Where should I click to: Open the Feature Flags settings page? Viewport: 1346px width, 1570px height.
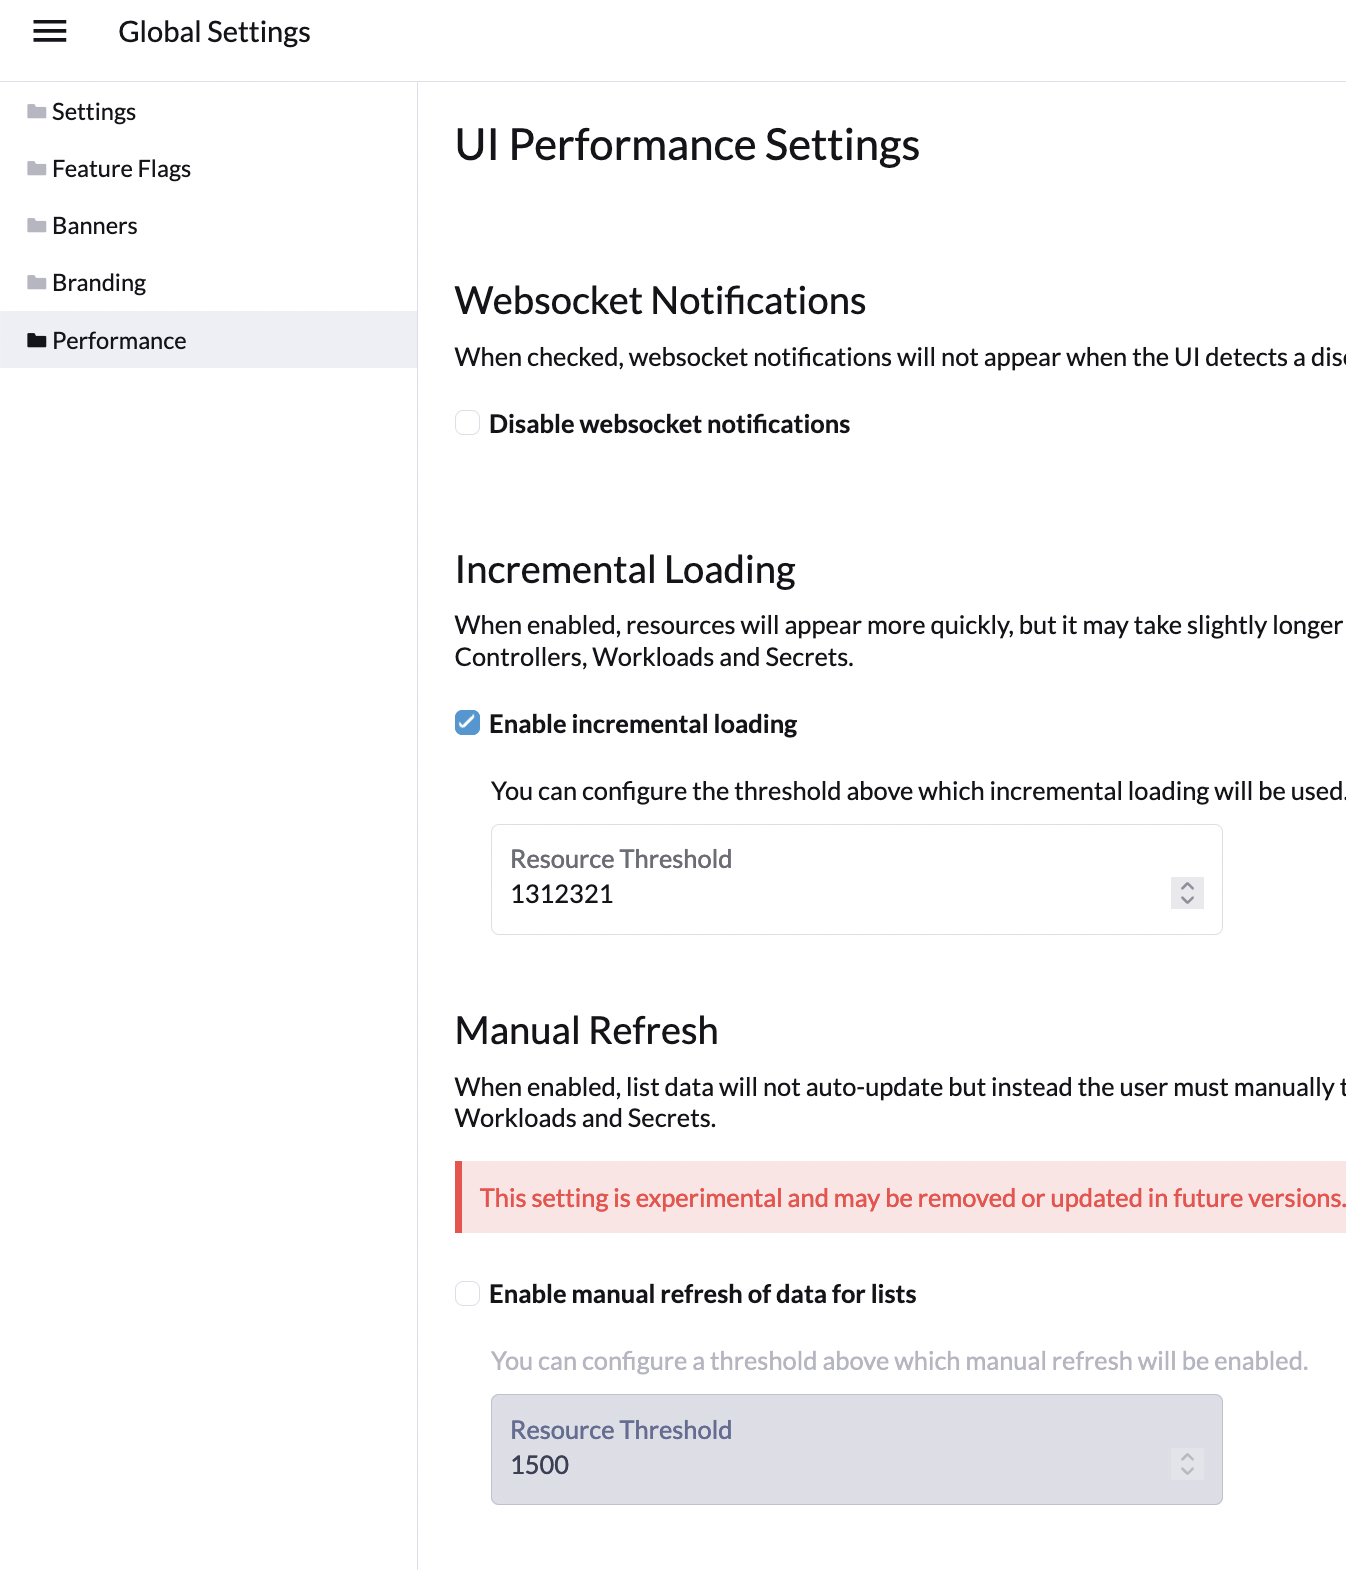tap(121, 168)
